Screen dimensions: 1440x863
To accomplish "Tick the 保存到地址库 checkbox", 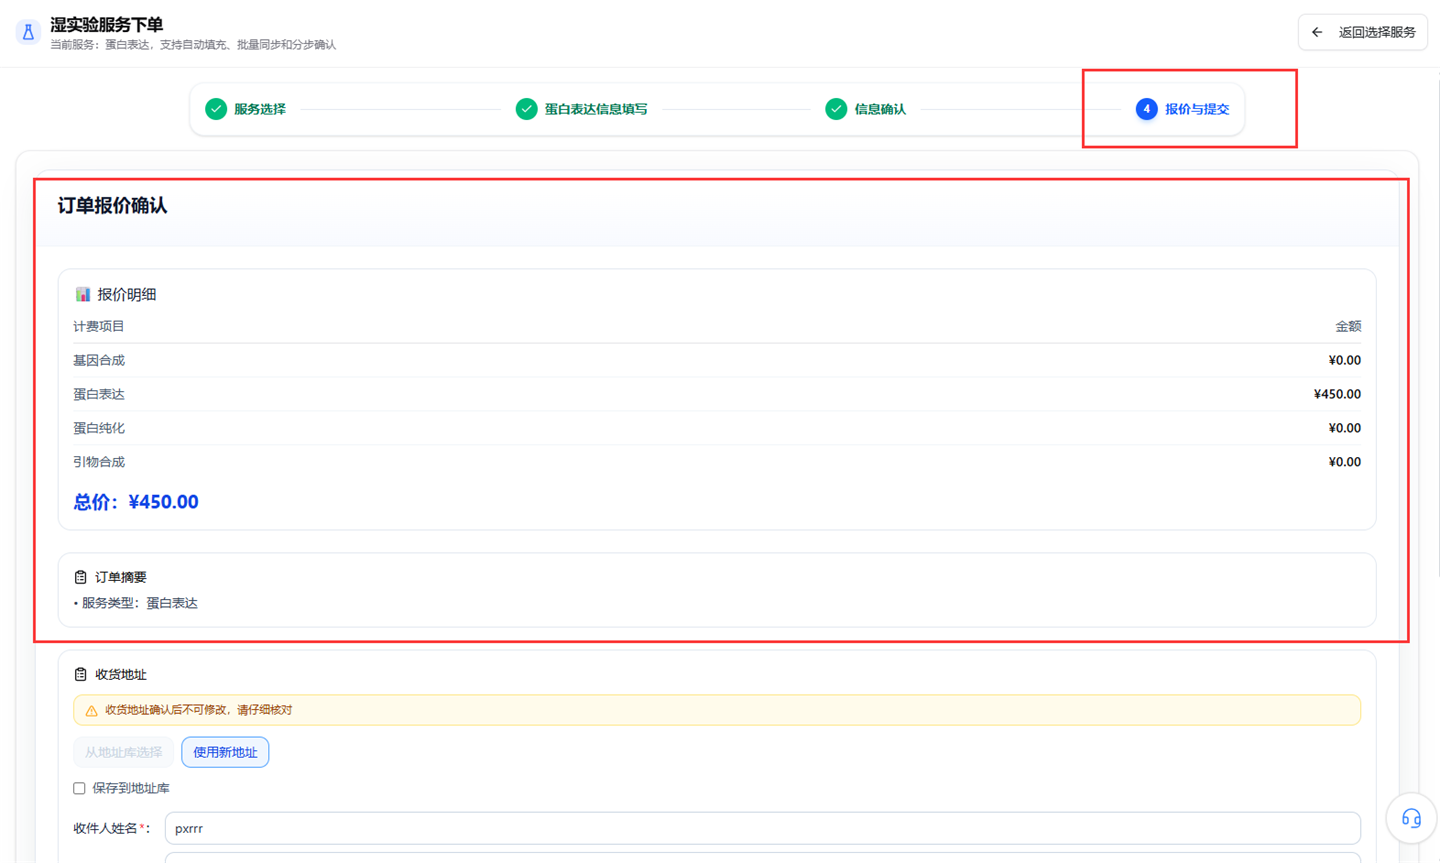I will (x=80, y=788).
